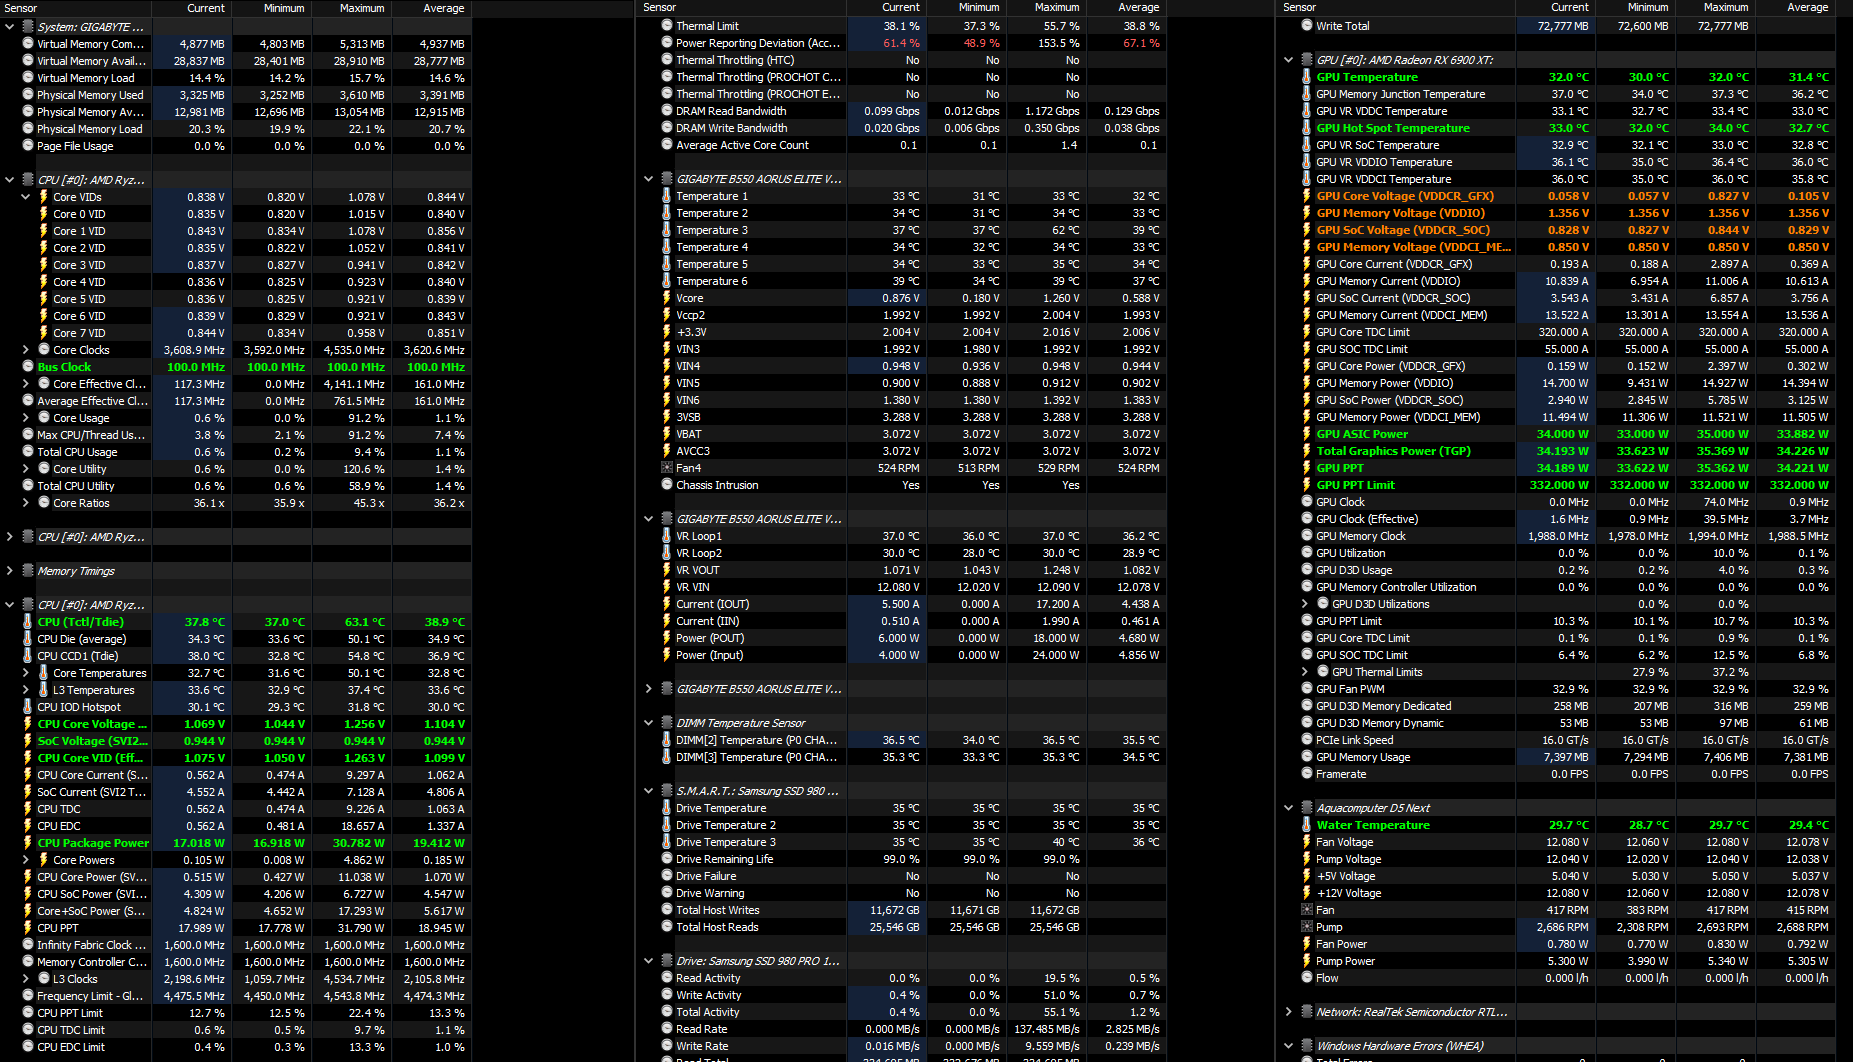Click the CPU IOD Hotspot thermometer icon
Viewport: 1853px width, 1062px height.
pos(28,706)
